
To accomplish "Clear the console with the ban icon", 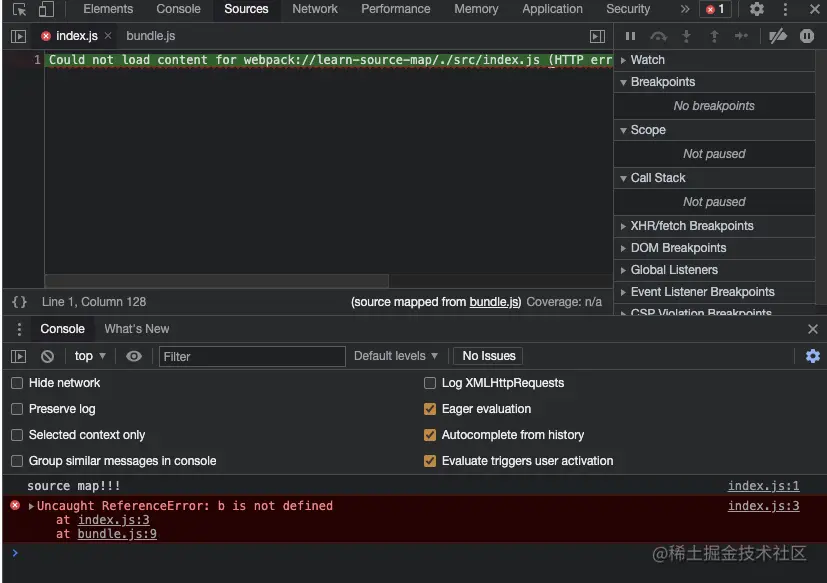I will click(x=47, y=356).
